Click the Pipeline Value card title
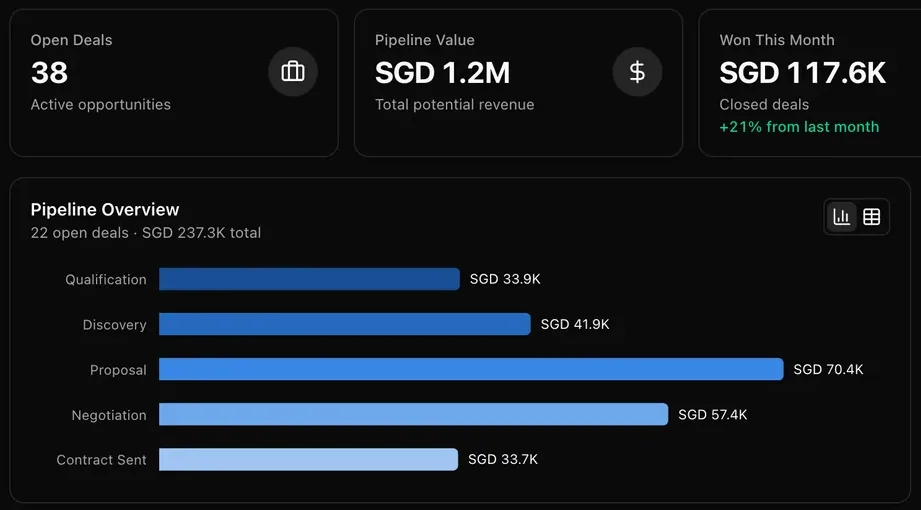The height and width of the screenshot is (510, 921). click(x=425, y=40)
